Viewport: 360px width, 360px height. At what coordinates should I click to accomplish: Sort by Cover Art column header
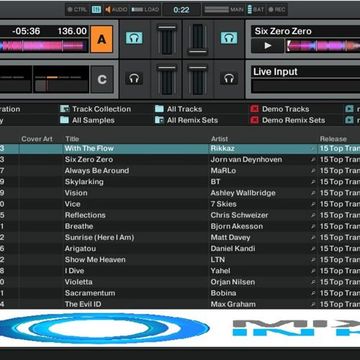pyautogui.click(x=37, y=139)
